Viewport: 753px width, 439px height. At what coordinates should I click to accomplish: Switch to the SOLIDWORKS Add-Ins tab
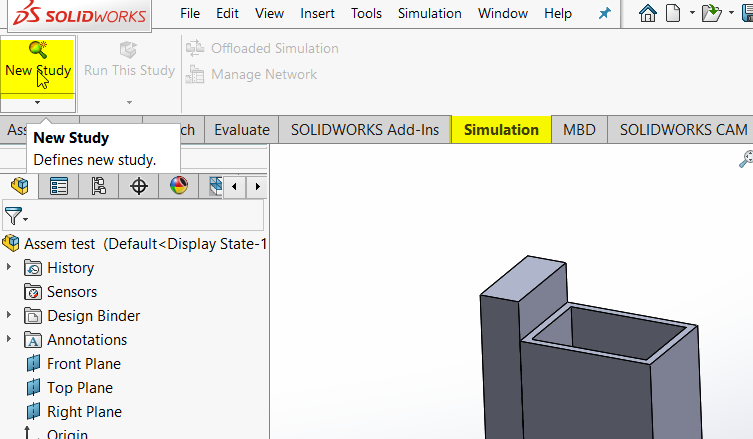coord(364,130)
